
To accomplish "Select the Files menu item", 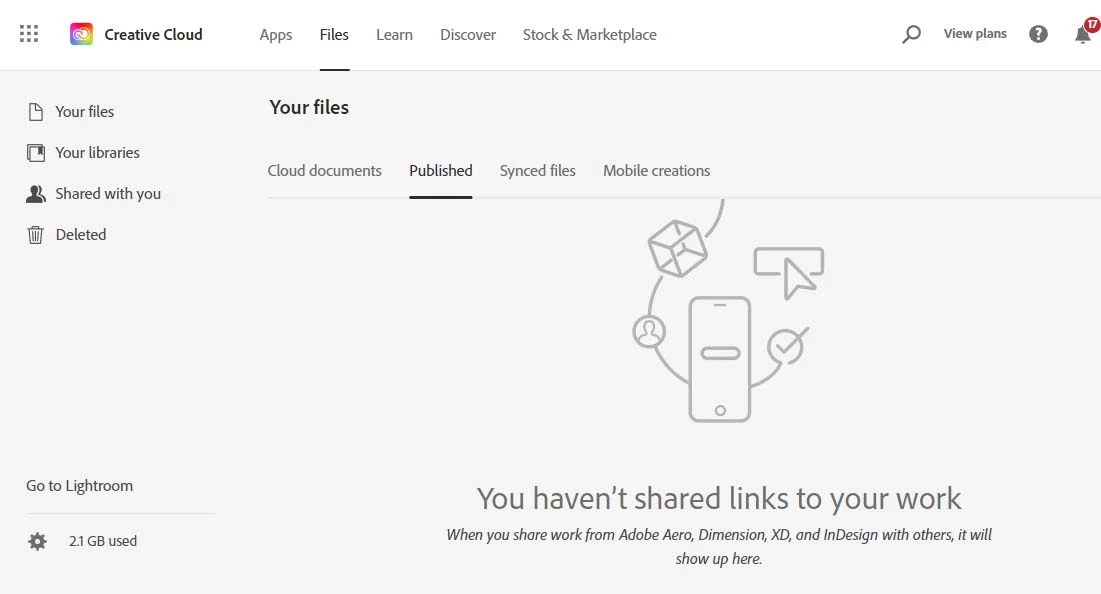I will point(334,34).
